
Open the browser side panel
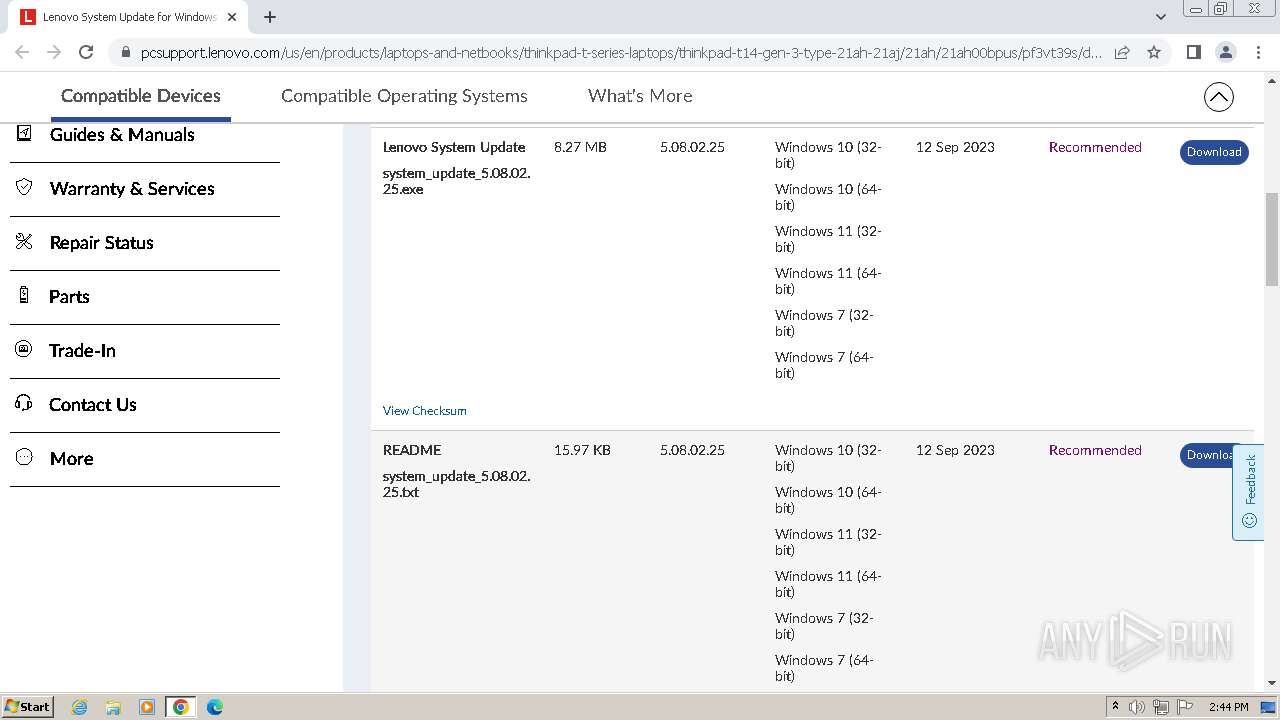pyautogui.click(x=1193, y=52)
